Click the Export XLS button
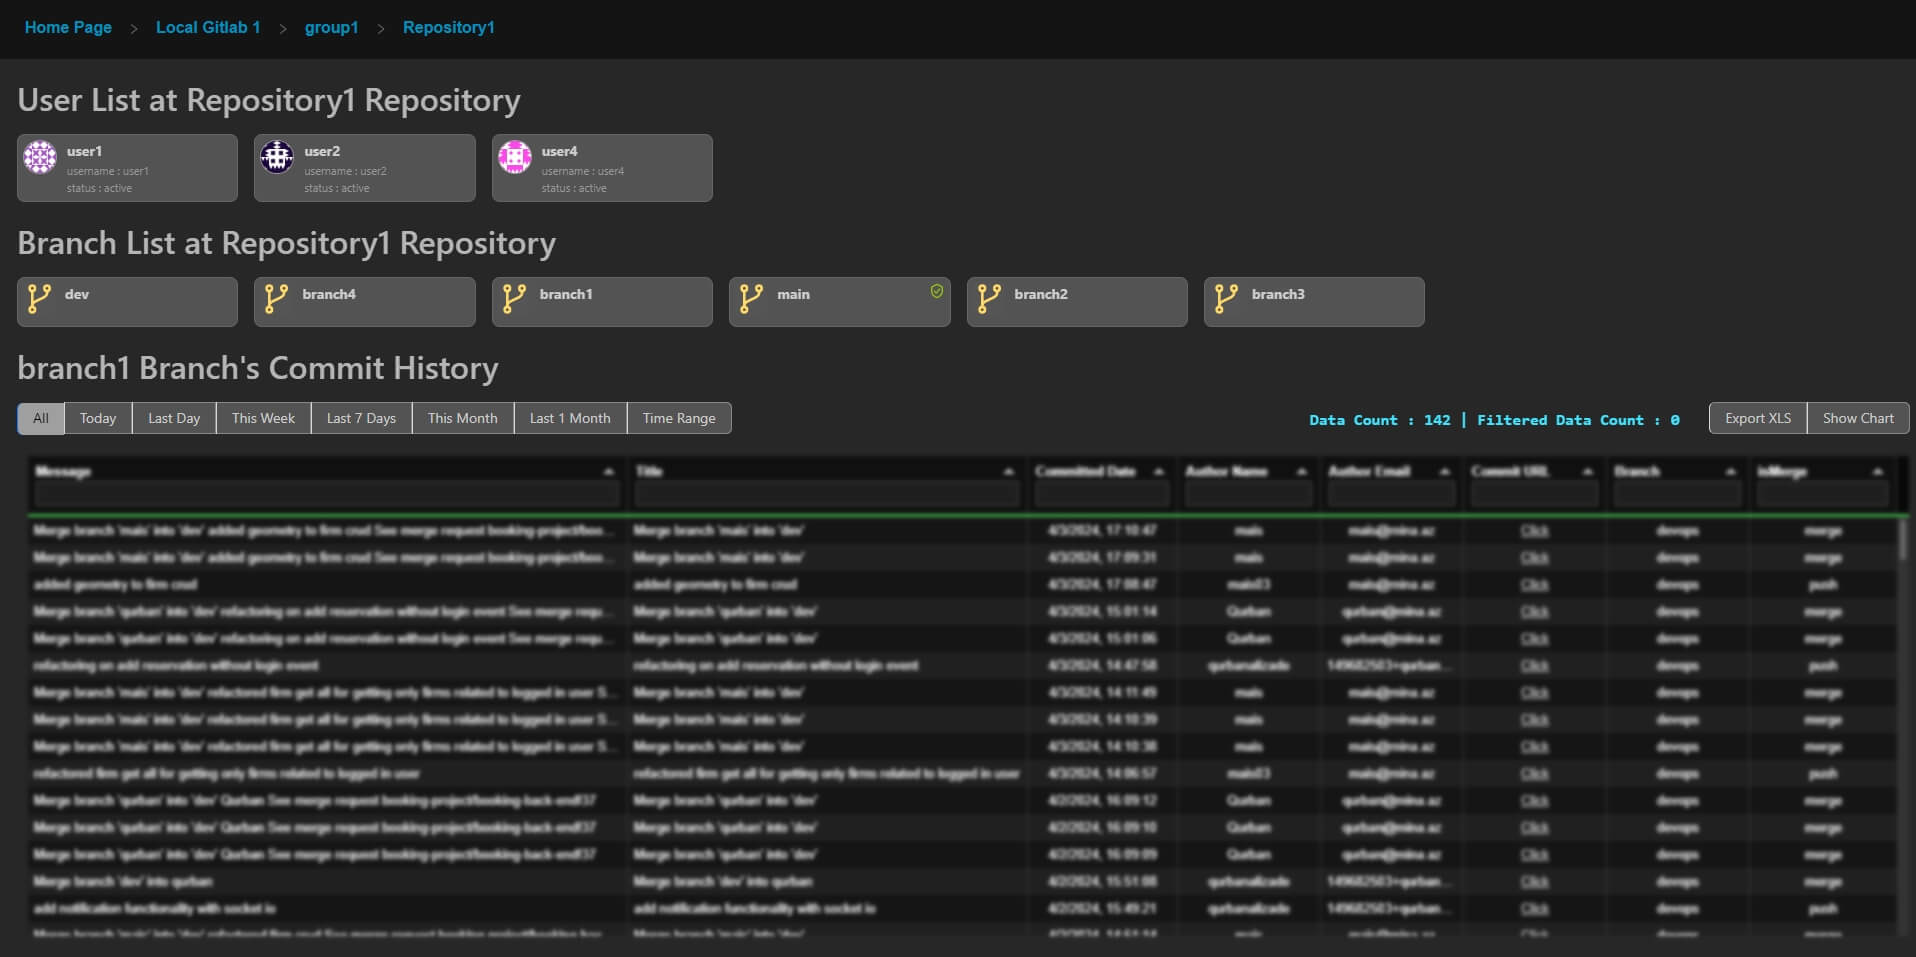The image size is (1916, 957). click(x=1758, y=418)
